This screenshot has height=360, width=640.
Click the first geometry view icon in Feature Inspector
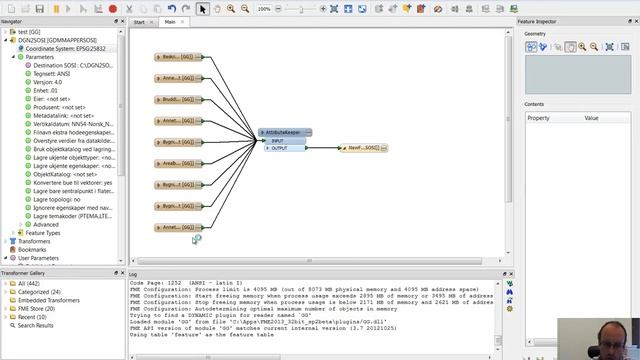pyautogui.click(x=531, y=47)
